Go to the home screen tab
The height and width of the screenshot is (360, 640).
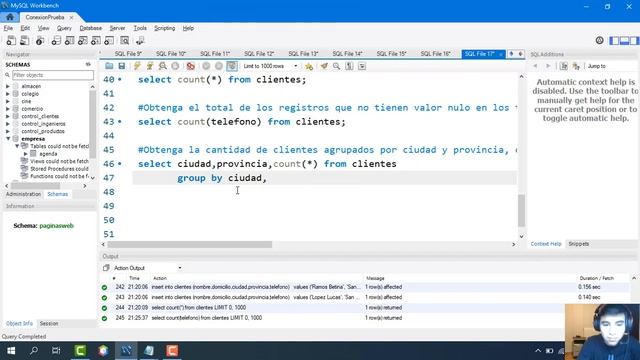point(10,17)
